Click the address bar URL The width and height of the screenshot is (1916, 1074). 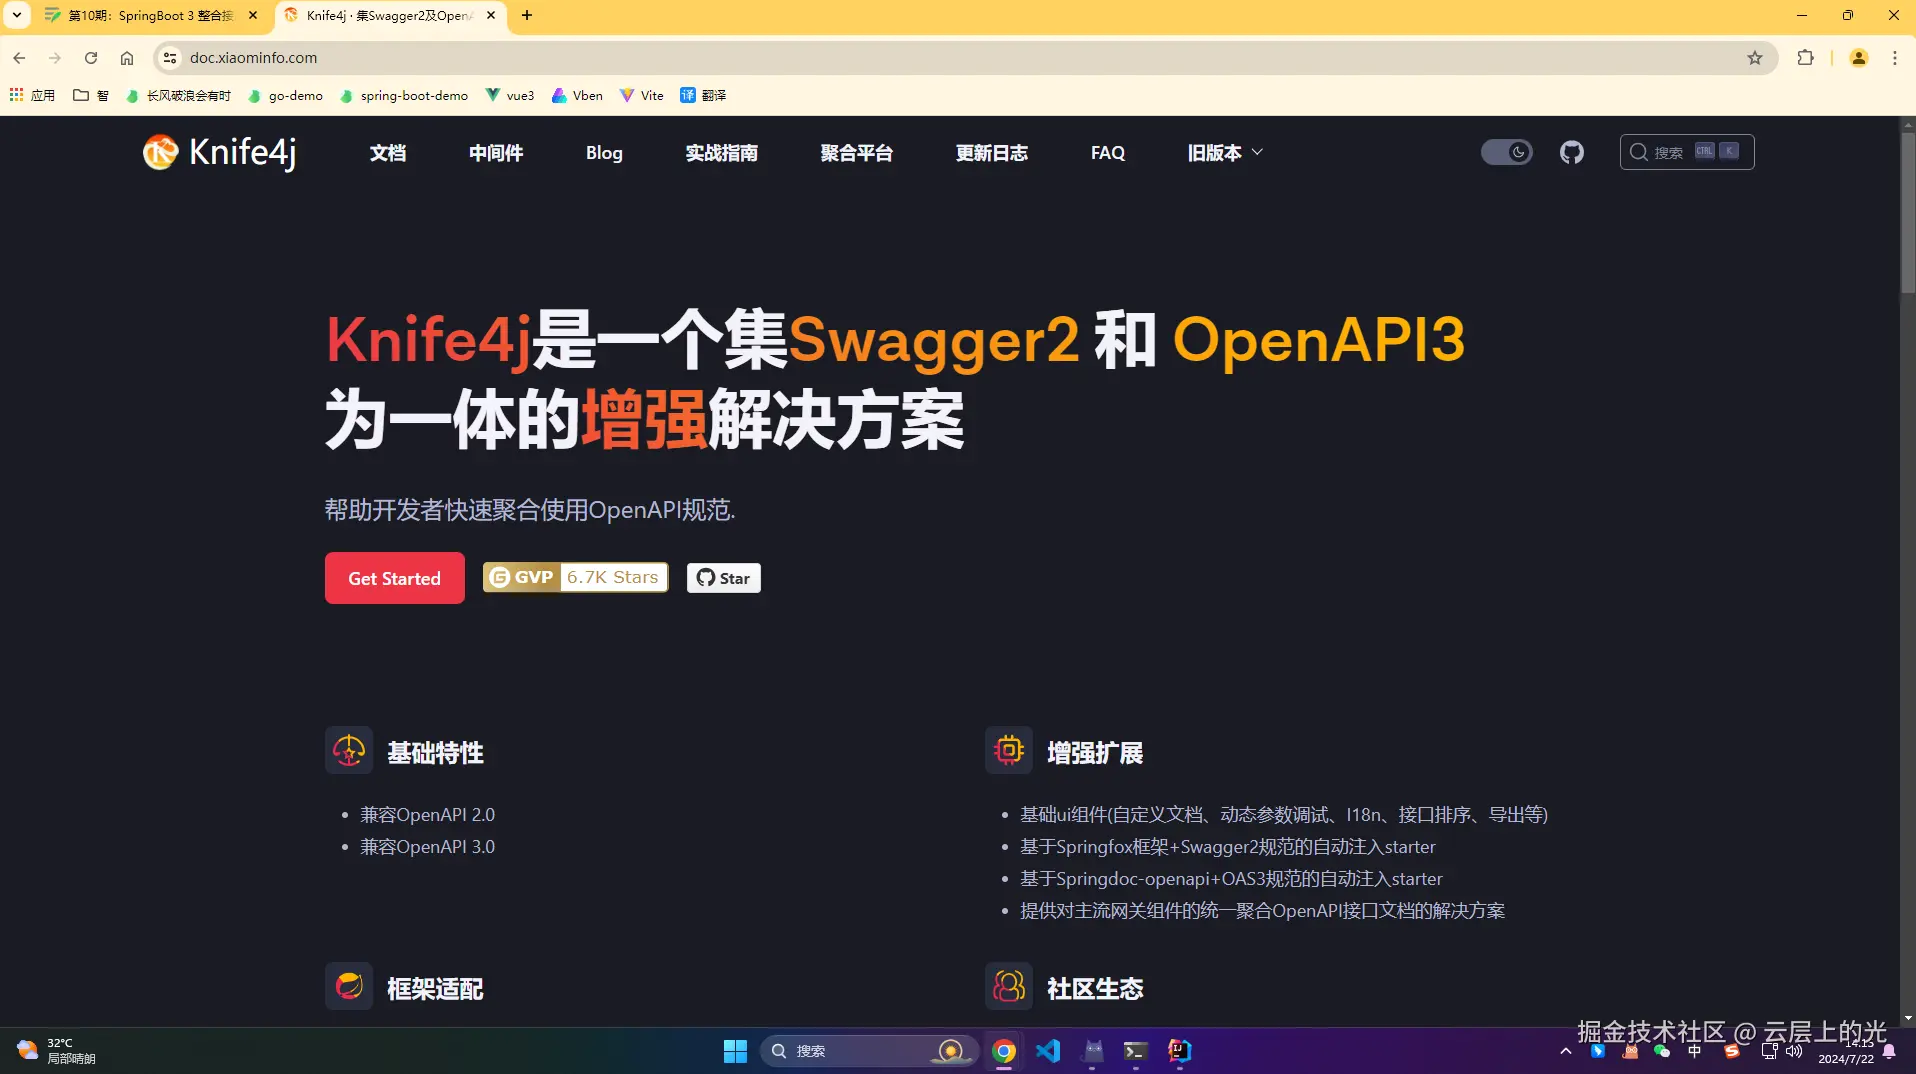[x=254, y=58]
